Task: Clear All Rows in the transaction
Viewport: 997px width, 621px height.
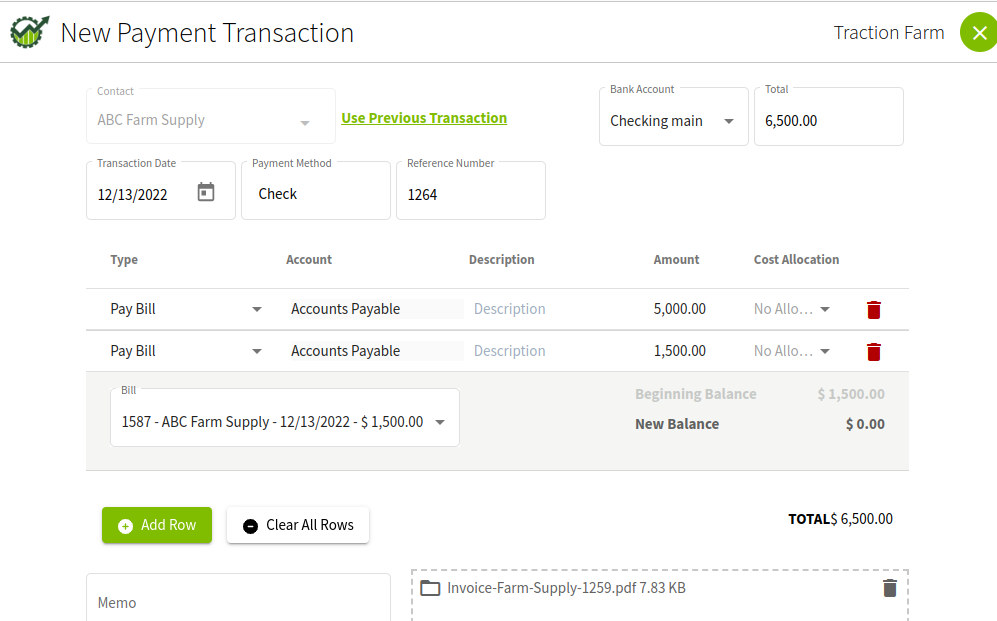Action: point(298,525)
